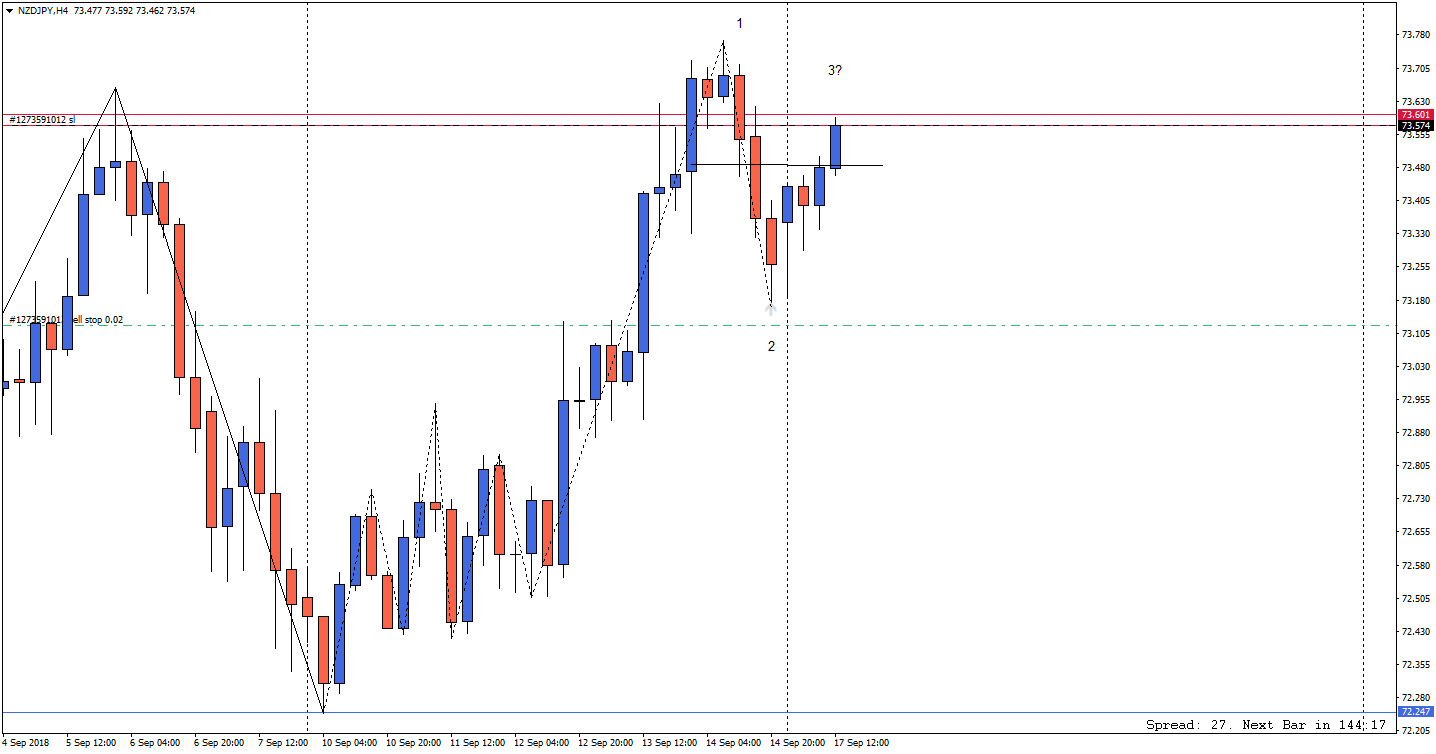The width and height of the screenshot is (1436, 754).
Task: Select the gray up-arrow object near label 2
Action: point(770,309)
